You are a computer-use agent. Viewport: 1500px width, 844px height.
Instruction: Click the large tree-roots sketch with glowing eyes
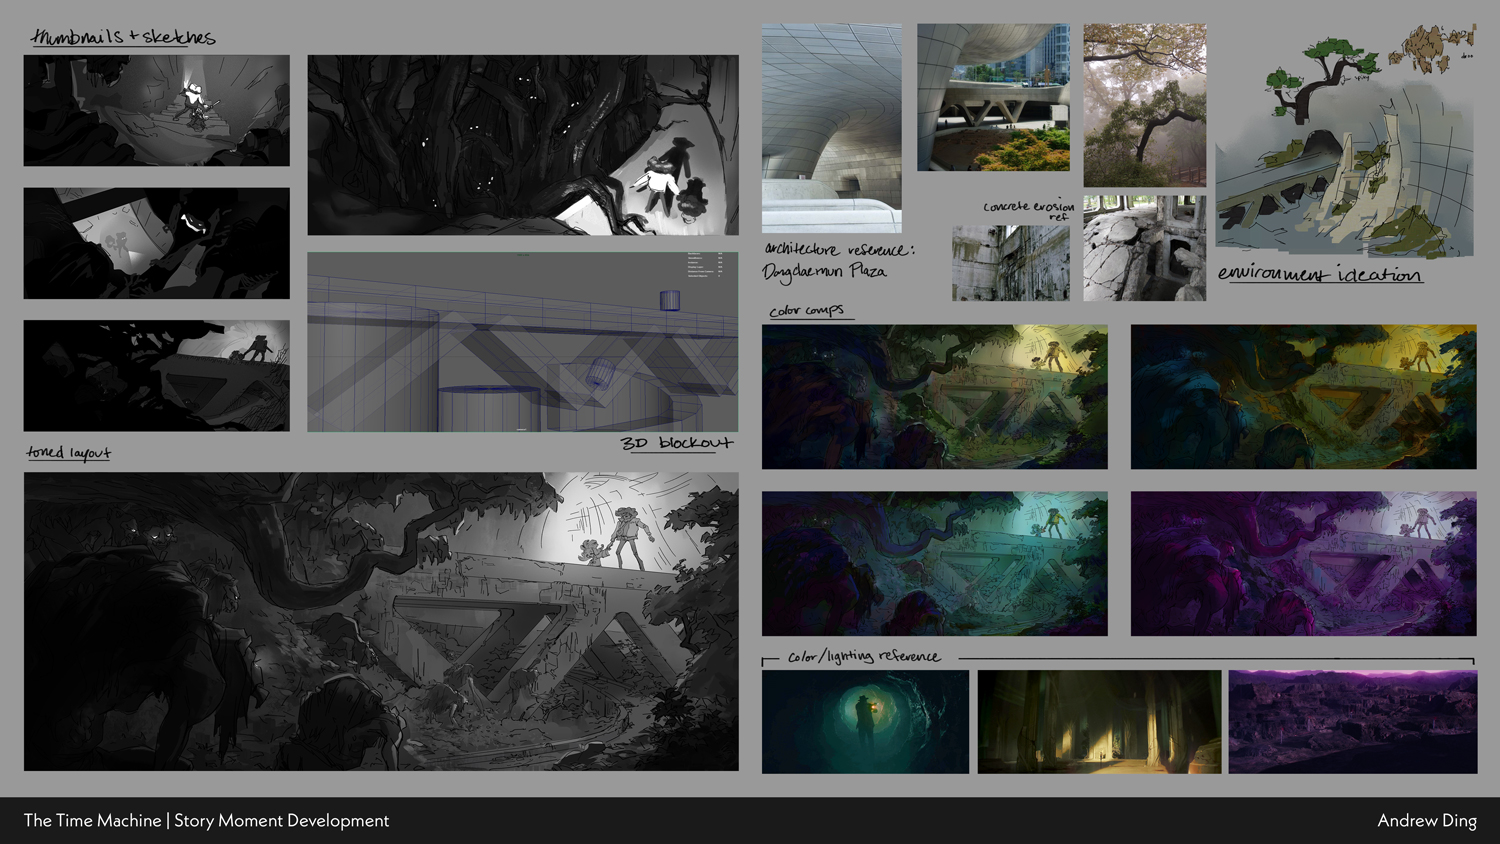coord(522,145)
